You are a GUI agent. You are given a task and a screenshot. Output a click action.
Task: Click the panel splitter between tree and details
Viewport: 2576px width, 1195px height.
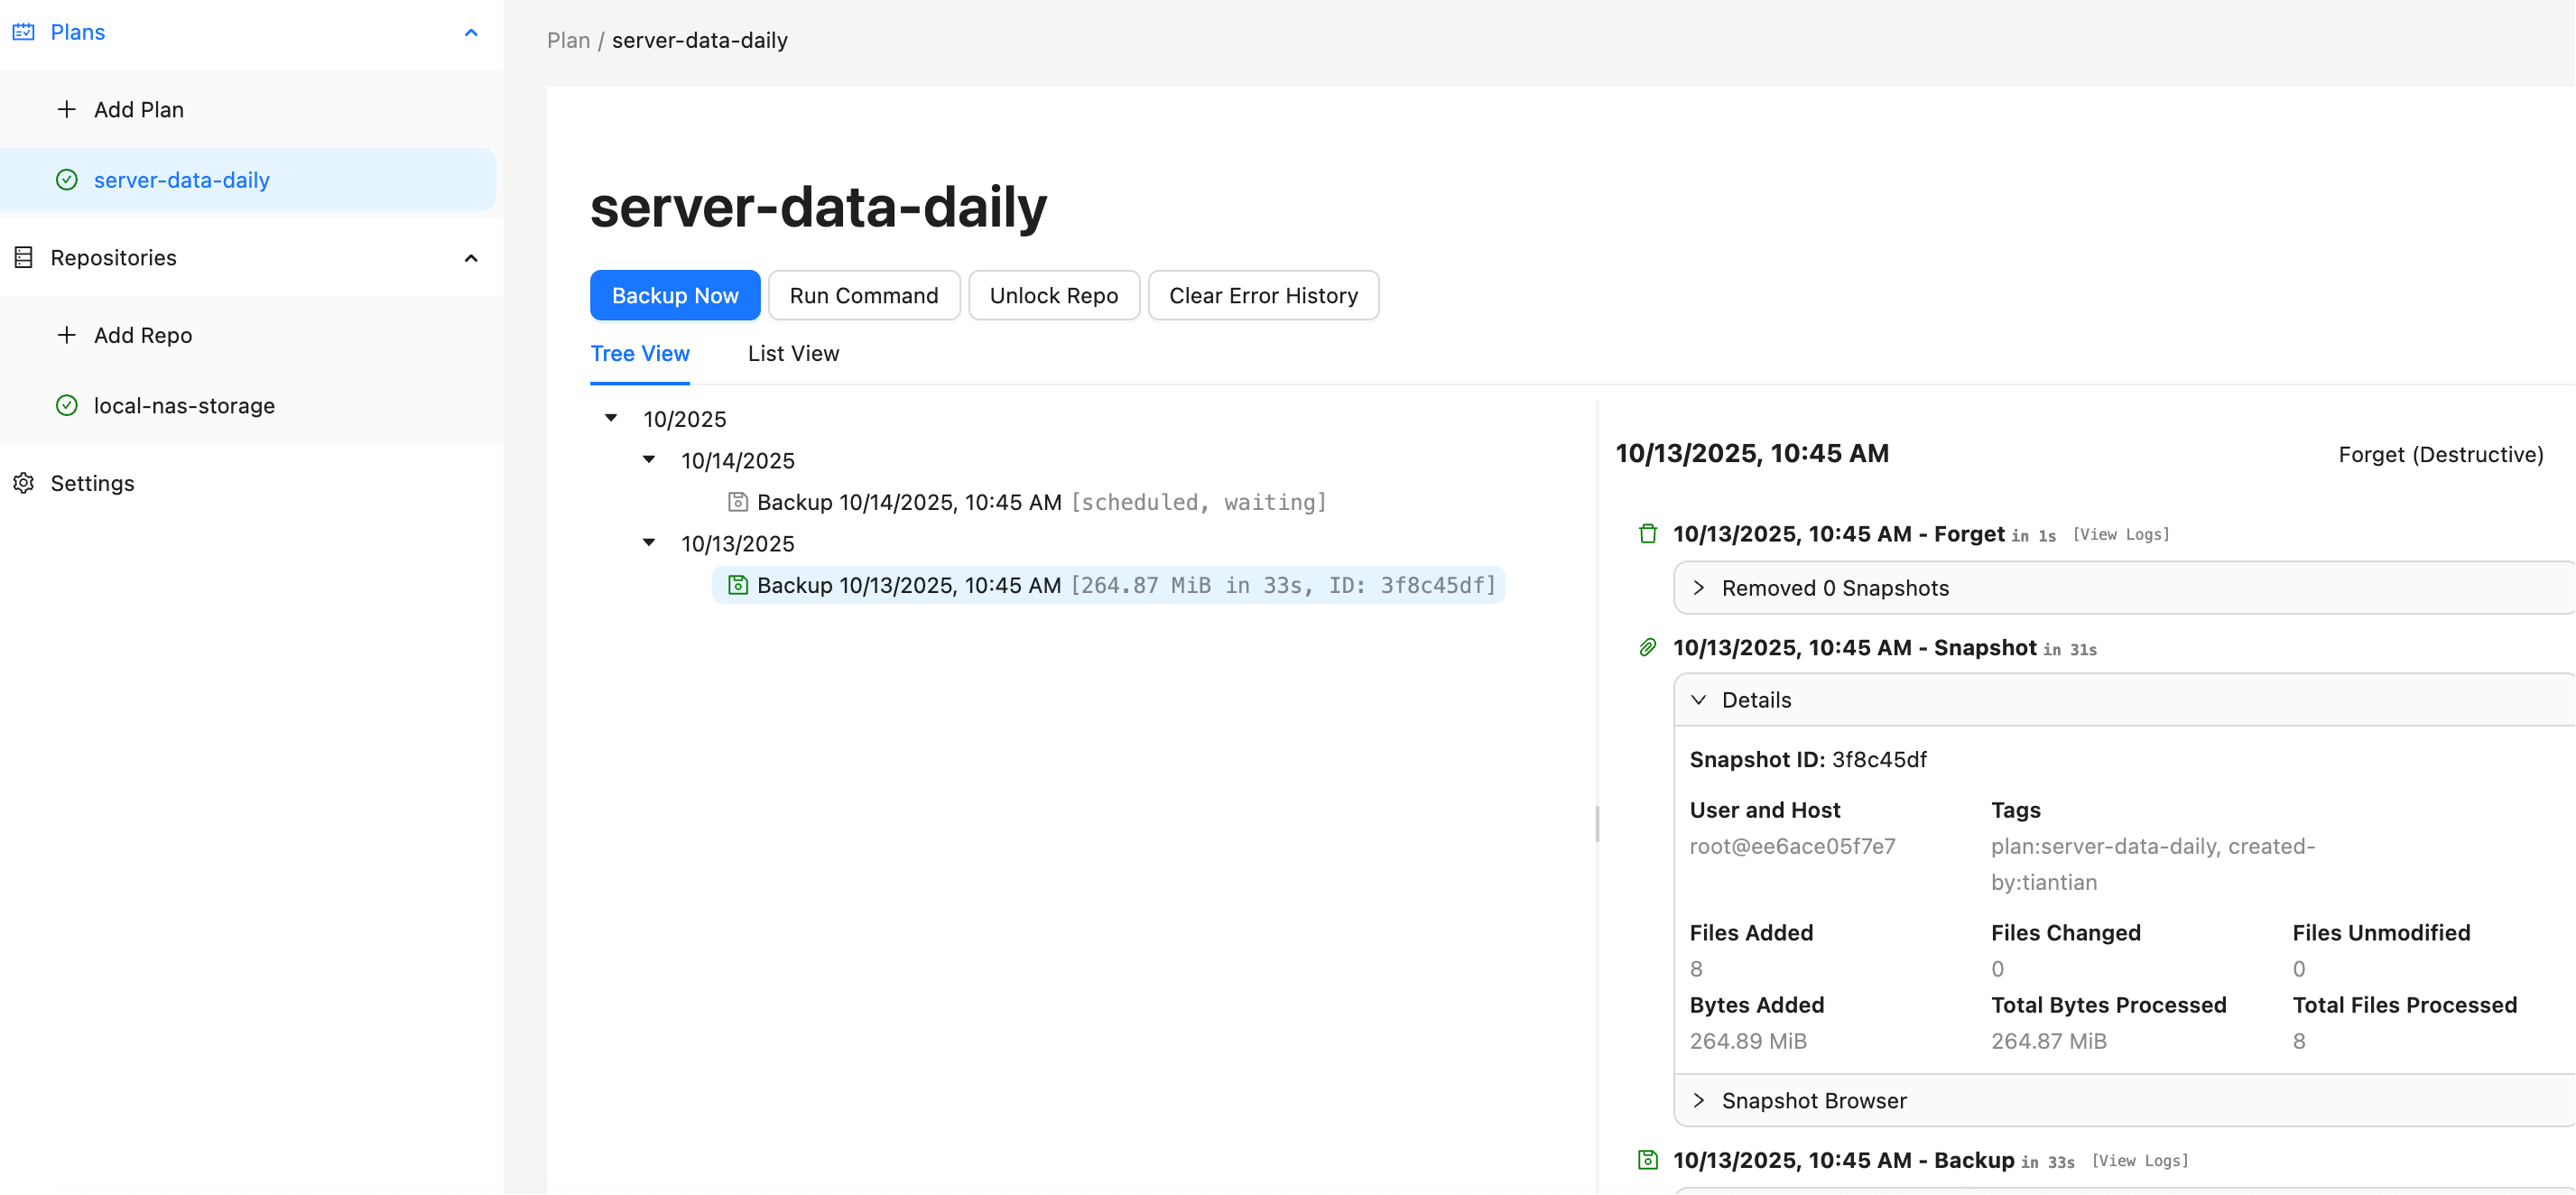(1597, 824)
